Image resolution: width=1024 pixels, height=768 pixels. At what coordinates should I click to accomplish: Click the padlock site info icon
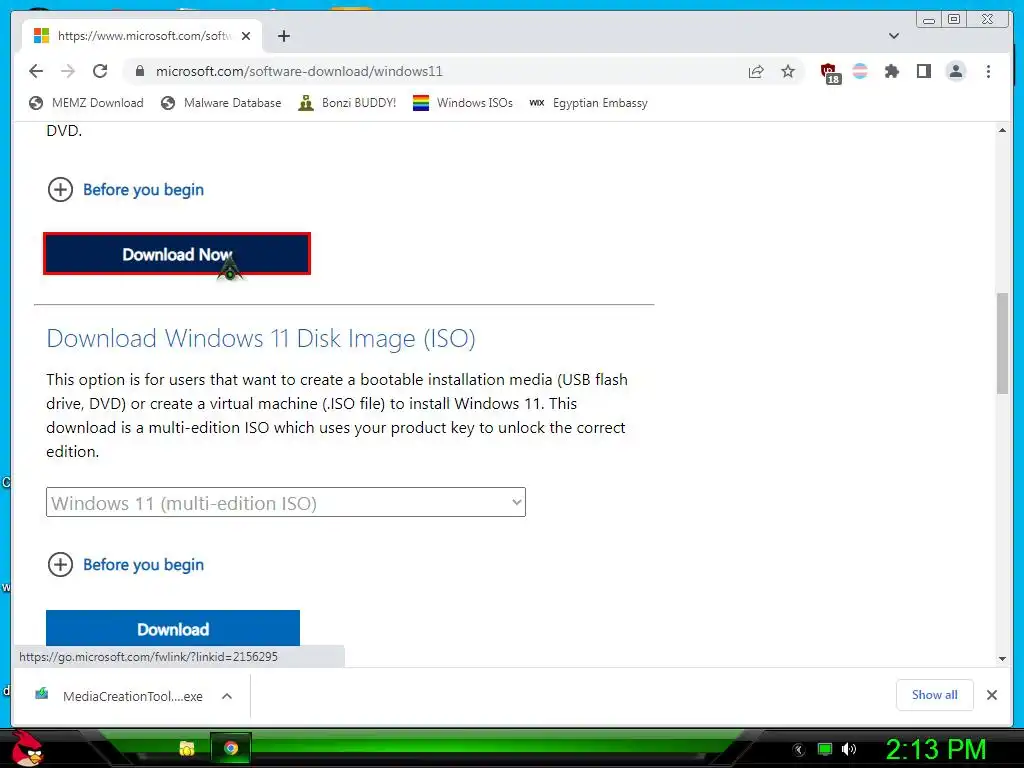[139, 71]
